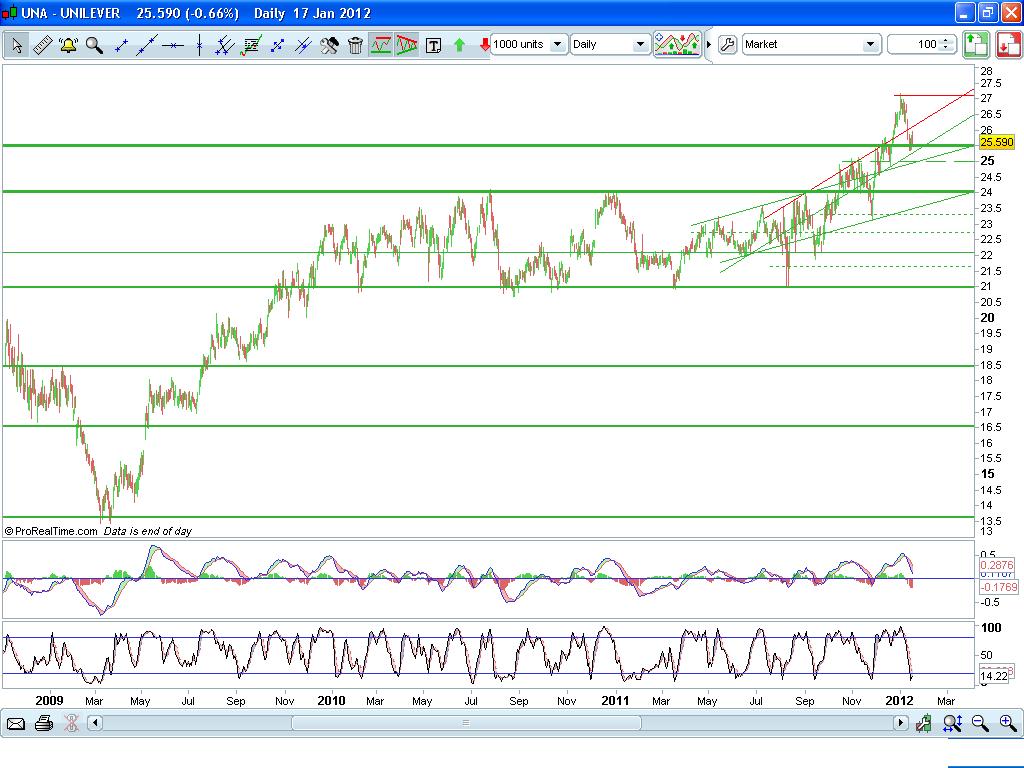Click the UNA - UNILEVER title text
The width and height of the screenshot is (1024, 768).
pos(71,13)
